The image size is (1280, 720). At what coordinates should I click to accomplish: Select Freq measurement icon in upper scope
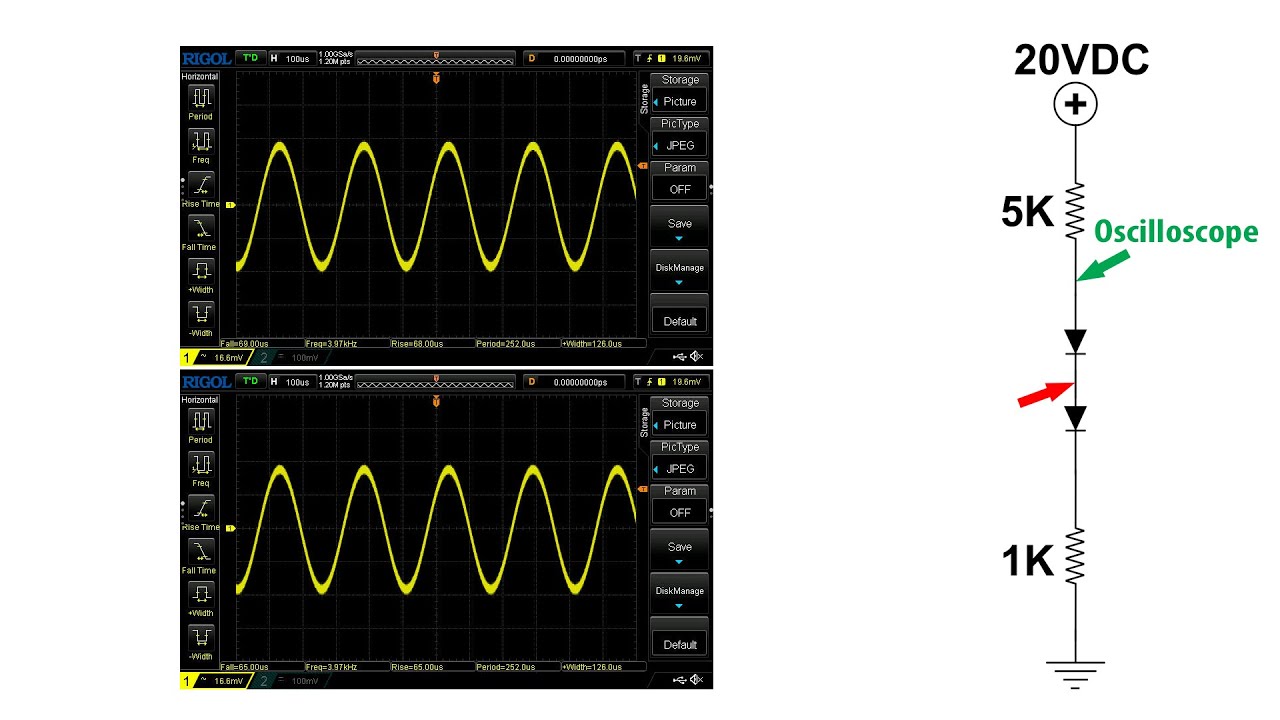pos(202,140)
